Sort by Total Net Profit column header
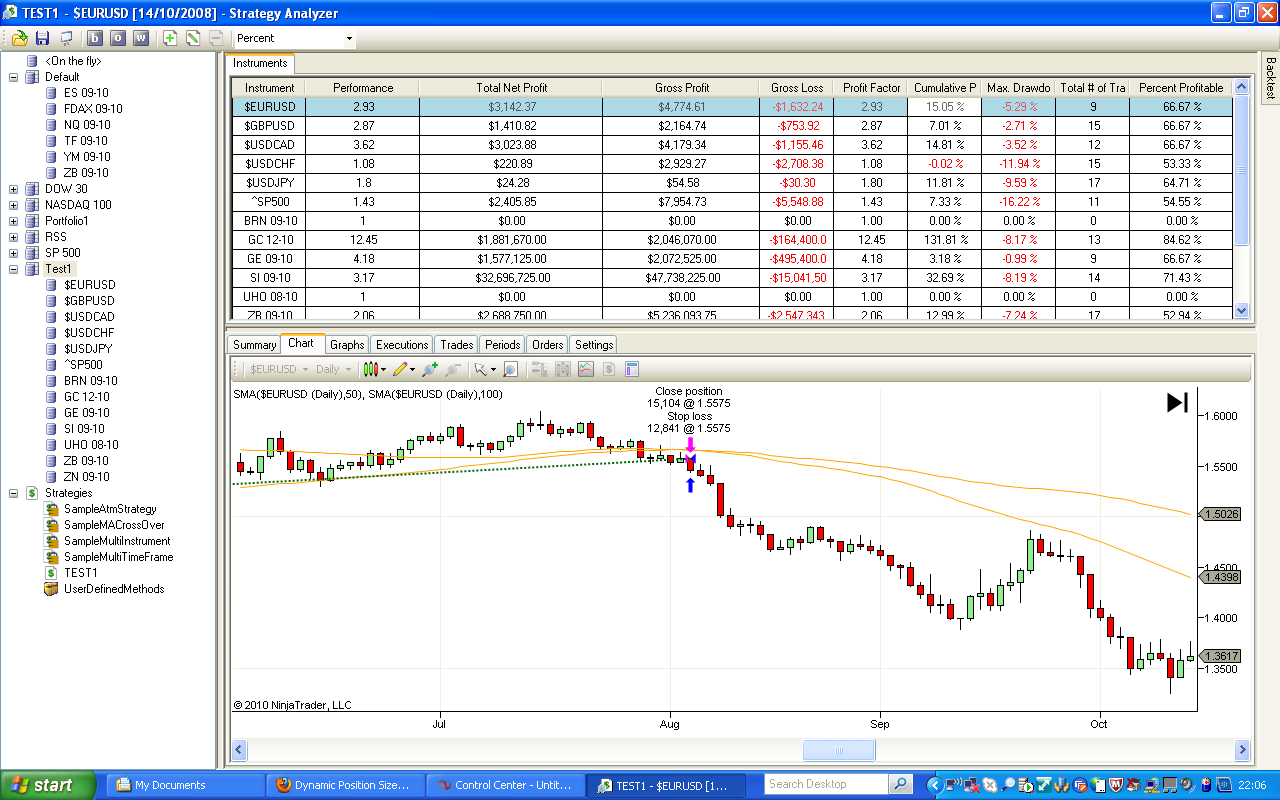This screenshot has height=800, width=1280. tap(510, 88)
